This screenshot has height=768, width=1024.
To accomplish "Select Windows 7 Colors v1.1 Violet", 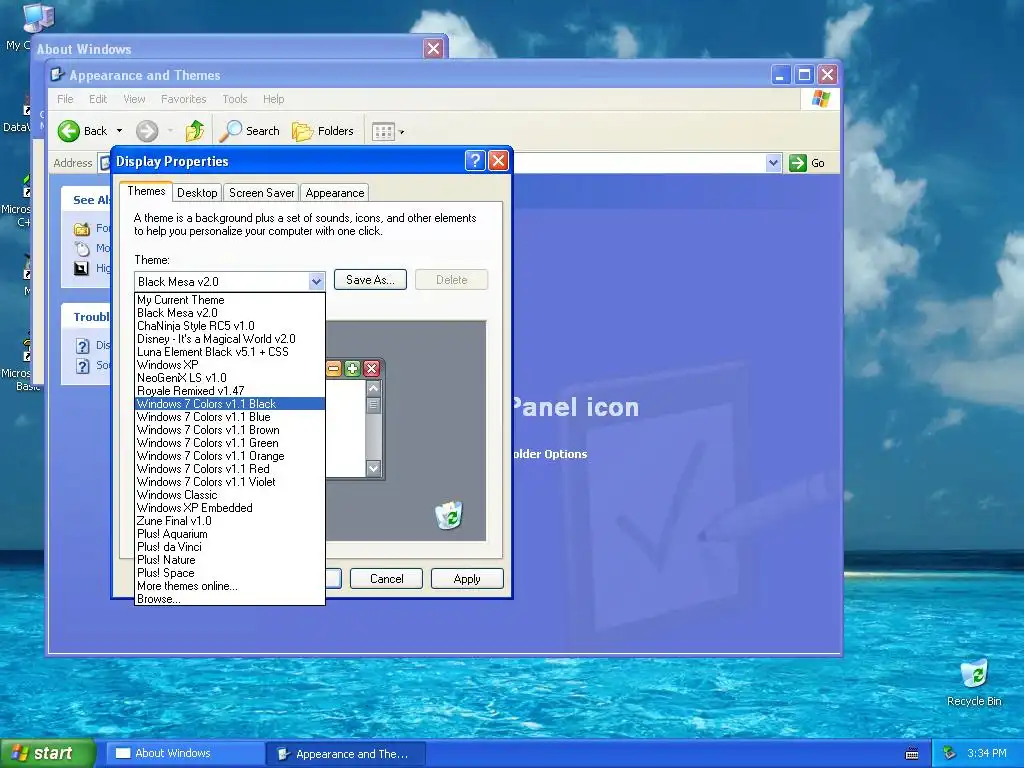I will pyautogui.click(x=229, y=482).
